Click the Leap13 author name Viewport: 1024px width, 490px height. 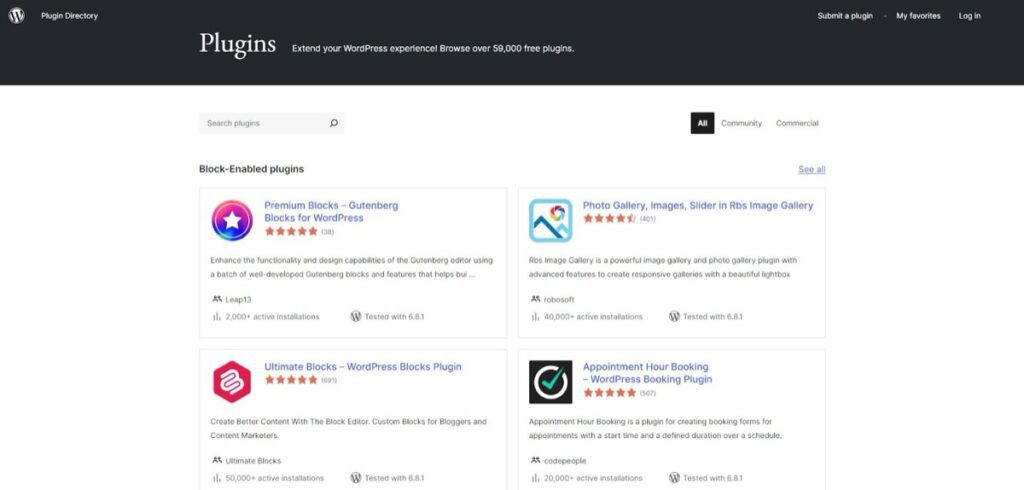tap(238, 299)
